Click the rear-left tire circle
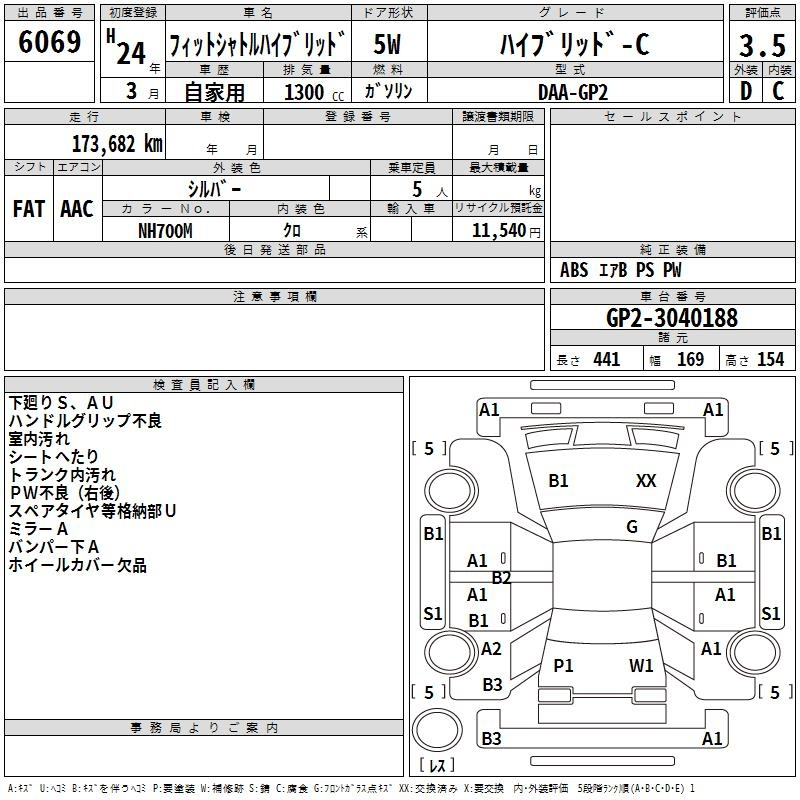Screen dimensions: 800x800 click(x=451, y=652)
